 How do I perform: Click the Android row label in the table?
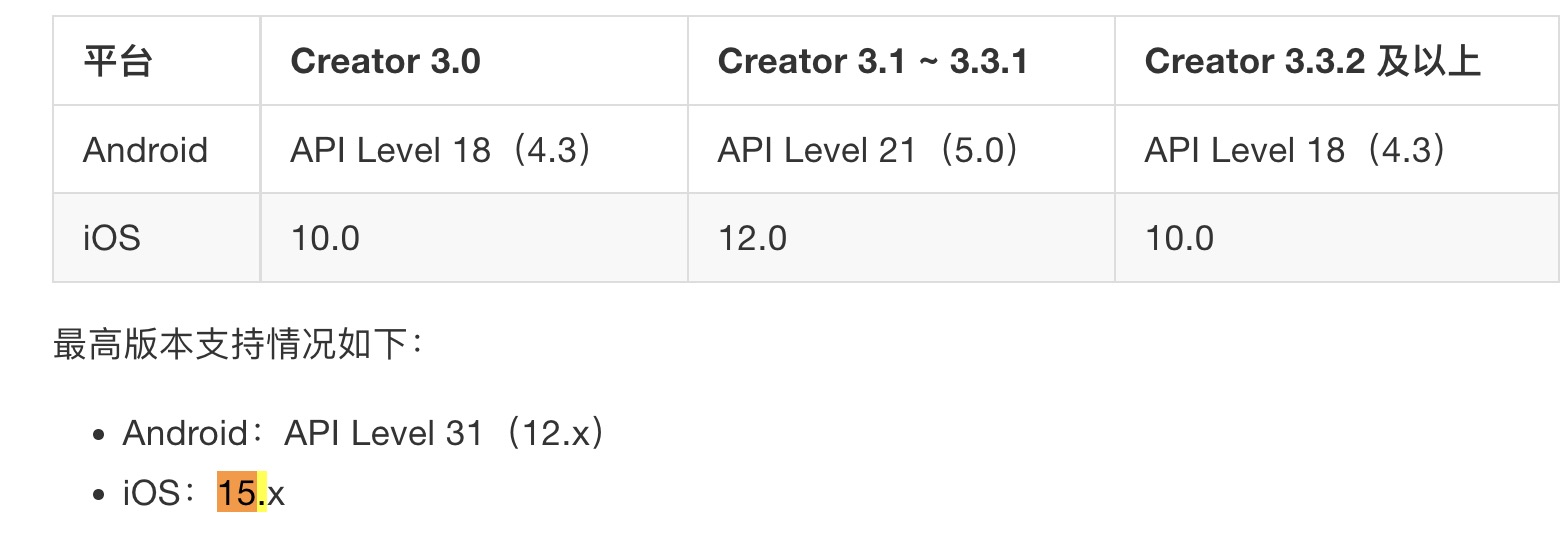145,151
